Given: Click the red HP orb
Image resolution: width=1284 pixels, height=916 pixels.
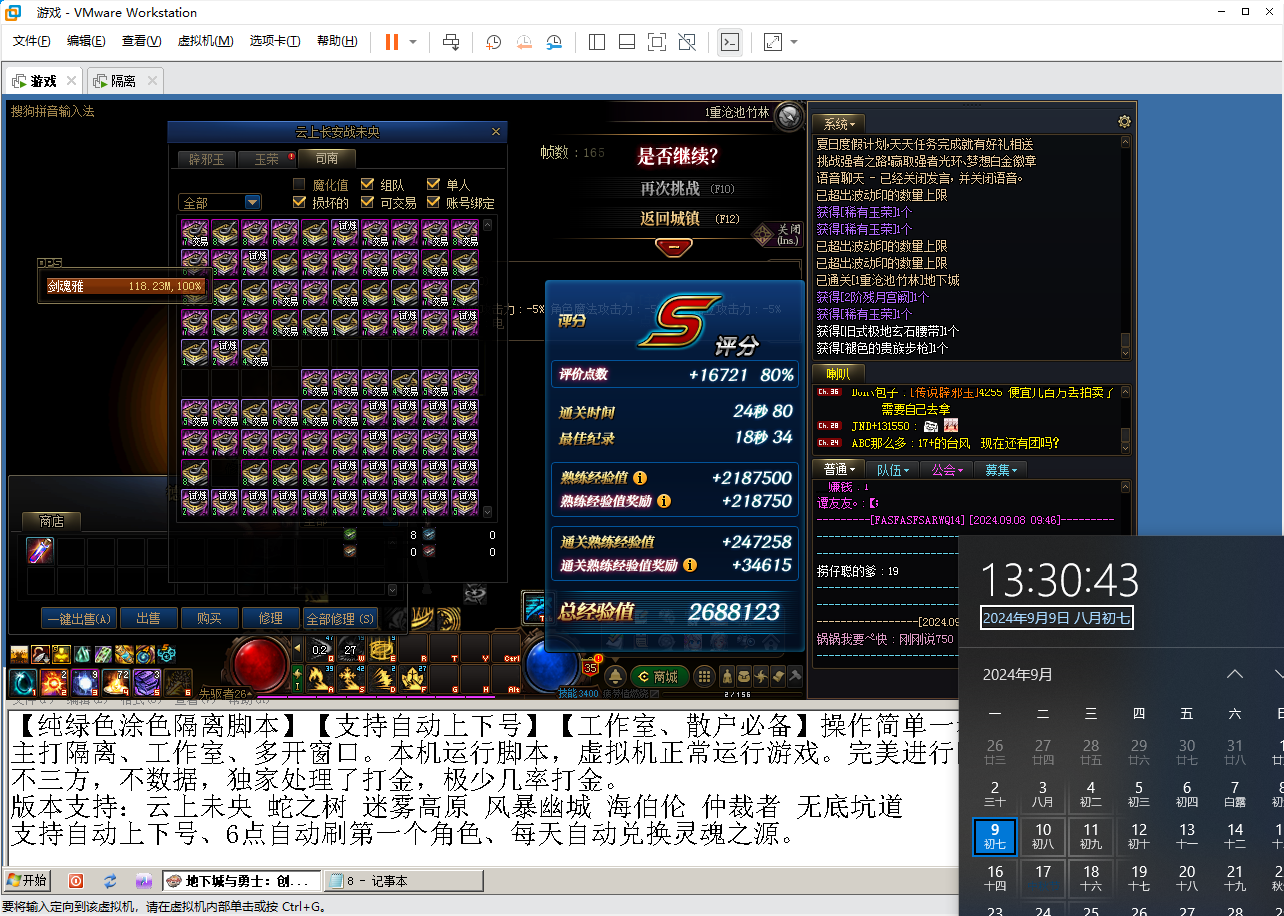Looking at the screenshot, I should [x=260, y=664].
